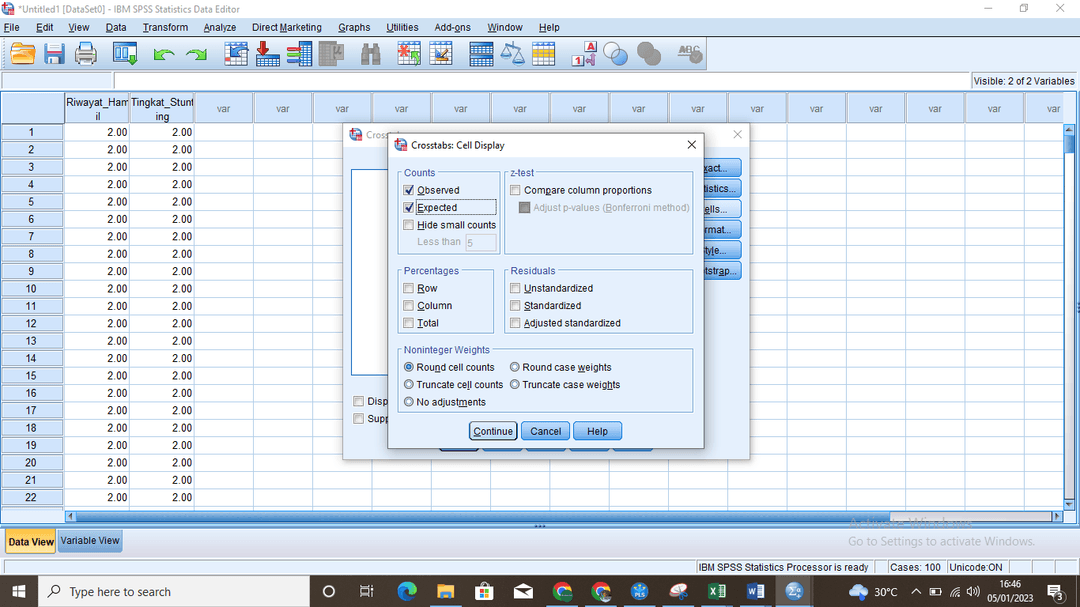Click Cancel in Cell Display dialog

click(546, 431)
